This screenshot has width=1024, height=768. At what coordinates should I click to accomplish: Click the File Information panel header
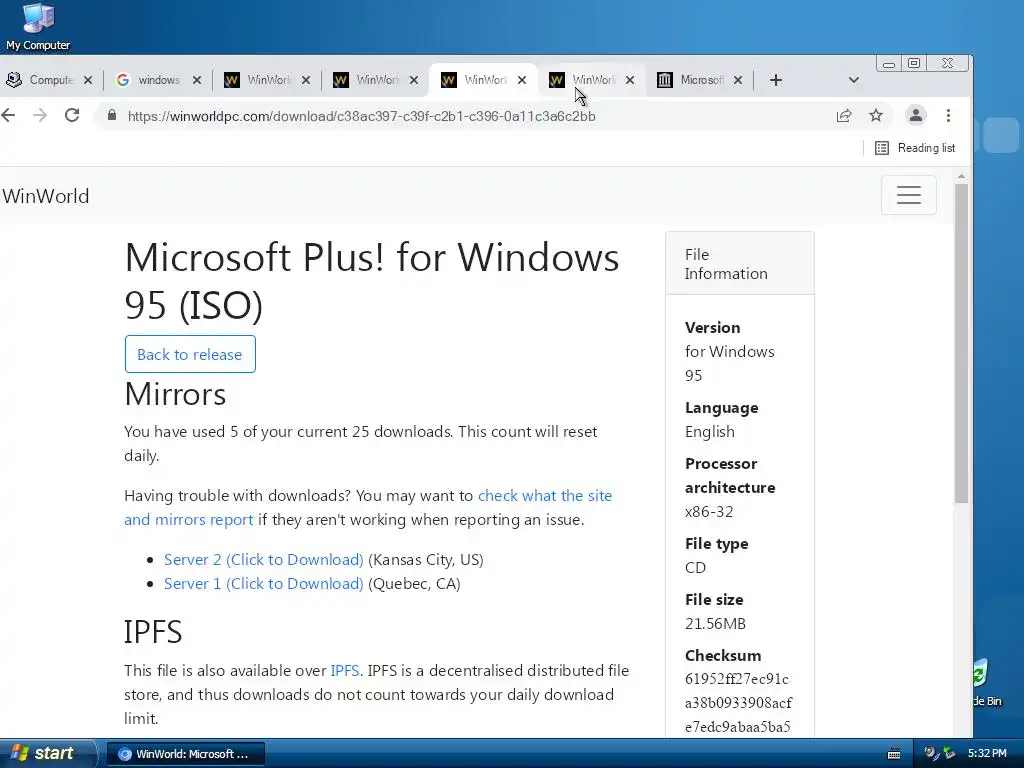click(739, 264)
